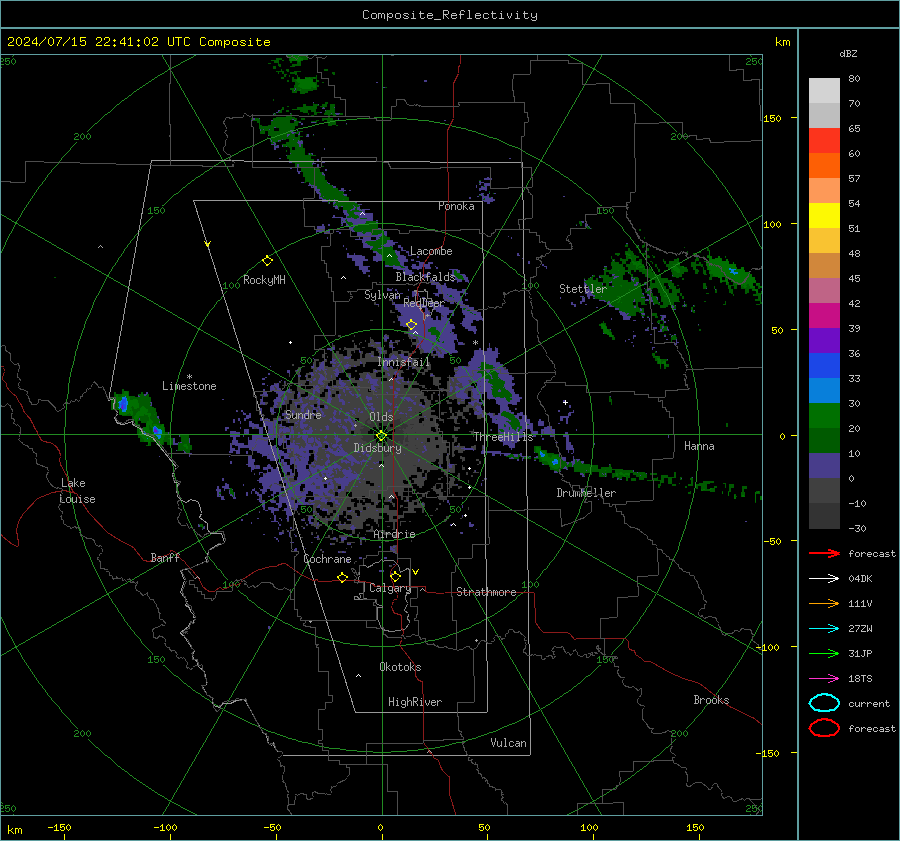Click the yellow diamond marker above RockyMH
This screenshot has height=841, width=900.
[267, 261]
